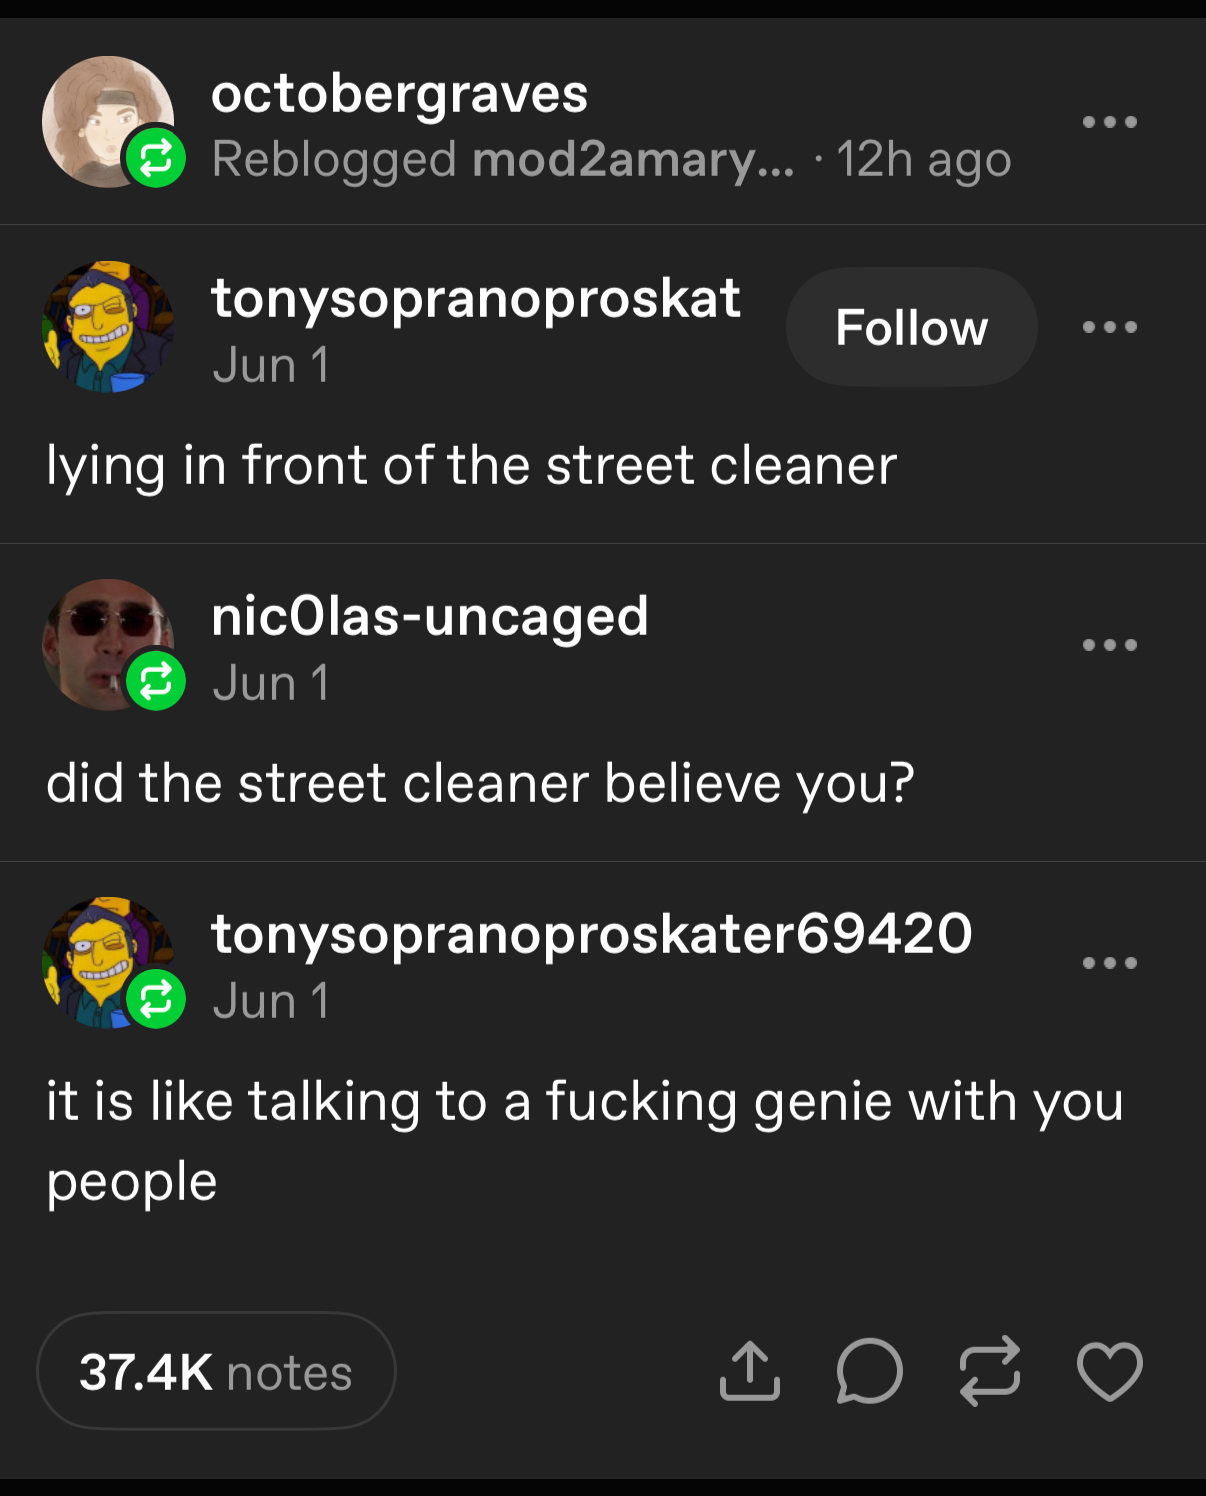The width and height of the screenshot is (1206, 1496).
Task: Follow tonysopranoproskat
Action: click(911, 327)
